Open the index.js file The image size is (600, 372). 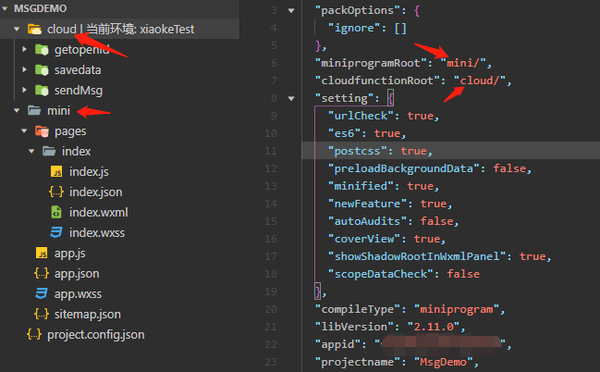(89, 172)
